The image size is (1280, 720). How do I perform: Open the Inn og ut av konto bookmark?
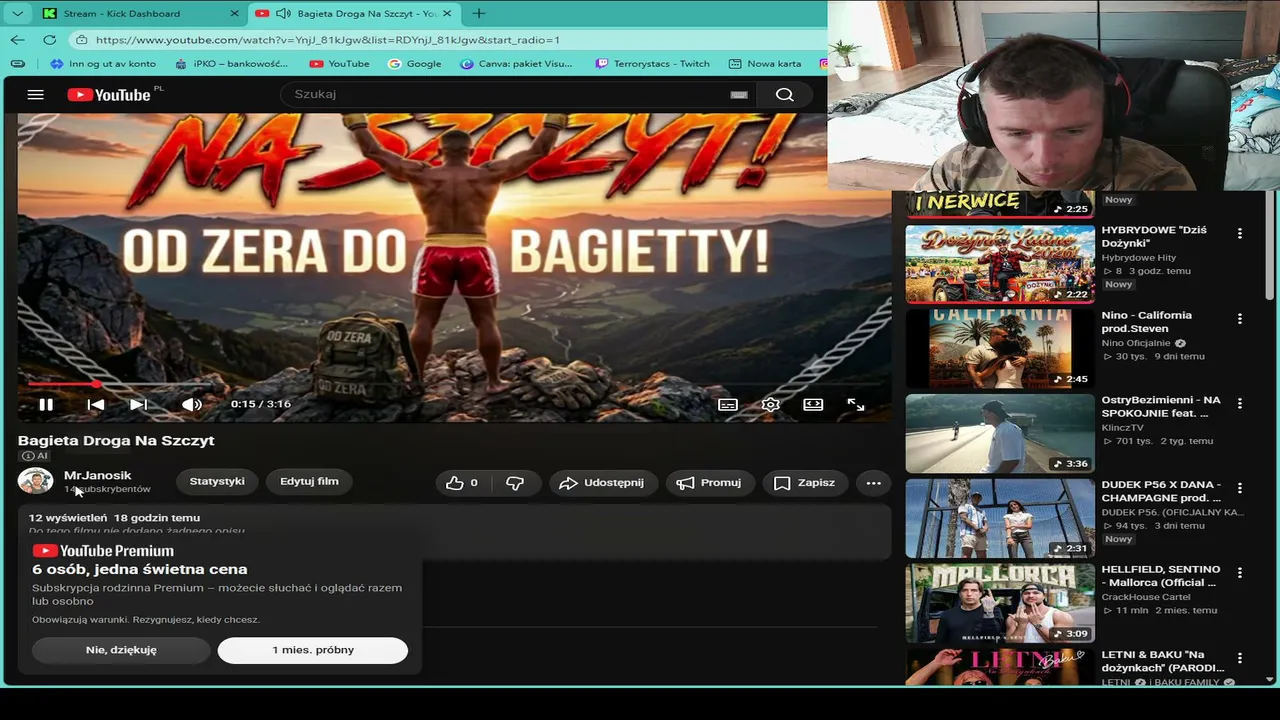point(103,64)
